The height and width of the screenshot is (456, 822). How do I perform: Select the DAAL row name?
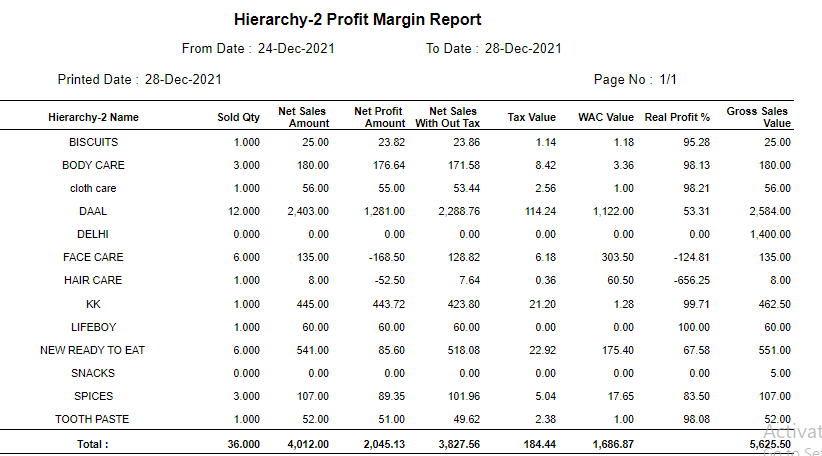[x=93, y=211]
